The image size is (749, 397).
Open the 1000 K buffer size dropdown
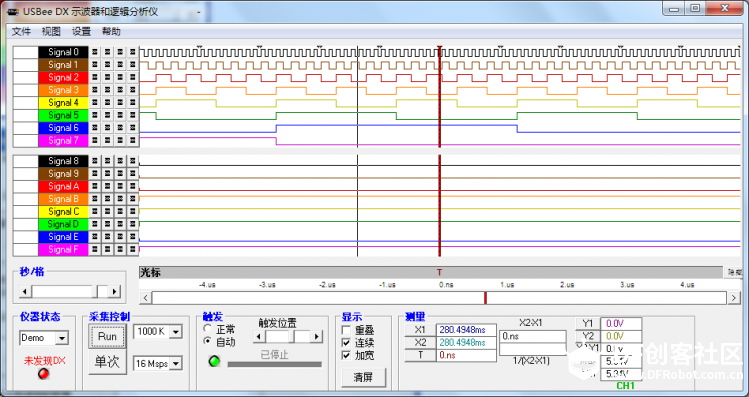(x=176, y=332)
